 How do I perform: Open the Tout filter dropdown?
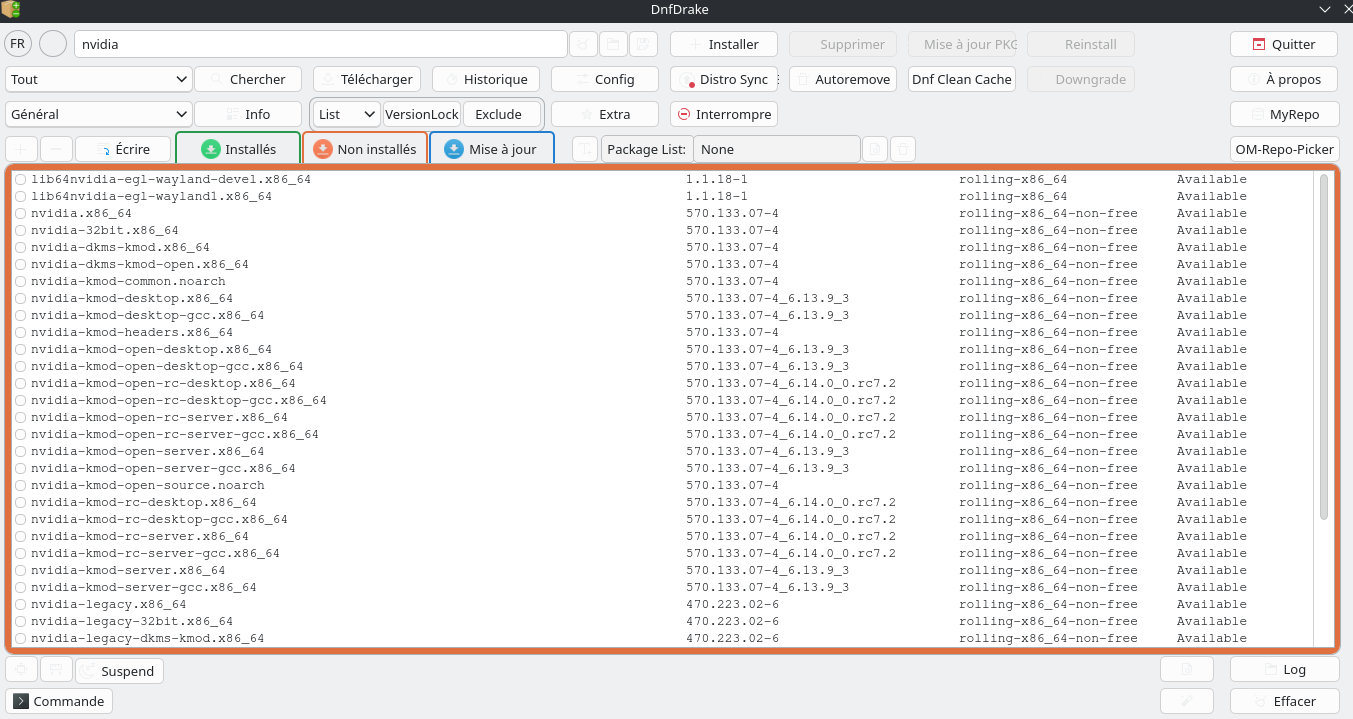99,79
